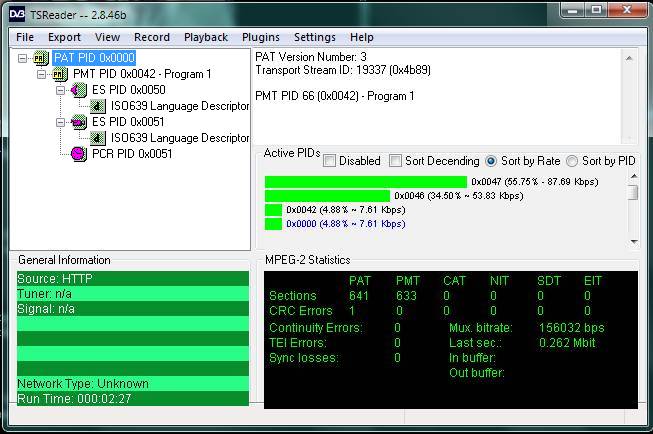This screenshot has height=434, width=653.
Task: Click the 0x0046 (34.50% ~ 53.83 Kbps) label
Action: click(459, 196)
